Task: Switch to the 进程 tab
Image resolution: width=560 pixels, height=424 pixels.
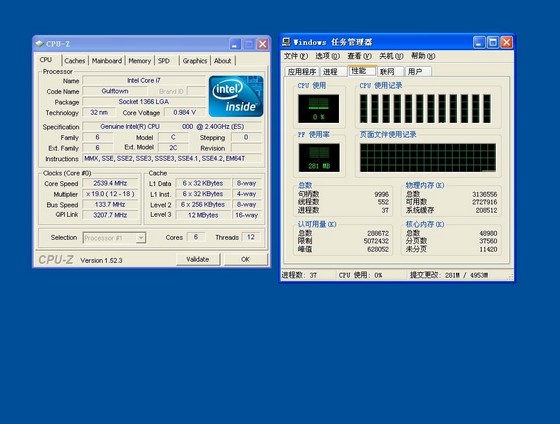Action: pyautogui.click(x=333, y=72)
